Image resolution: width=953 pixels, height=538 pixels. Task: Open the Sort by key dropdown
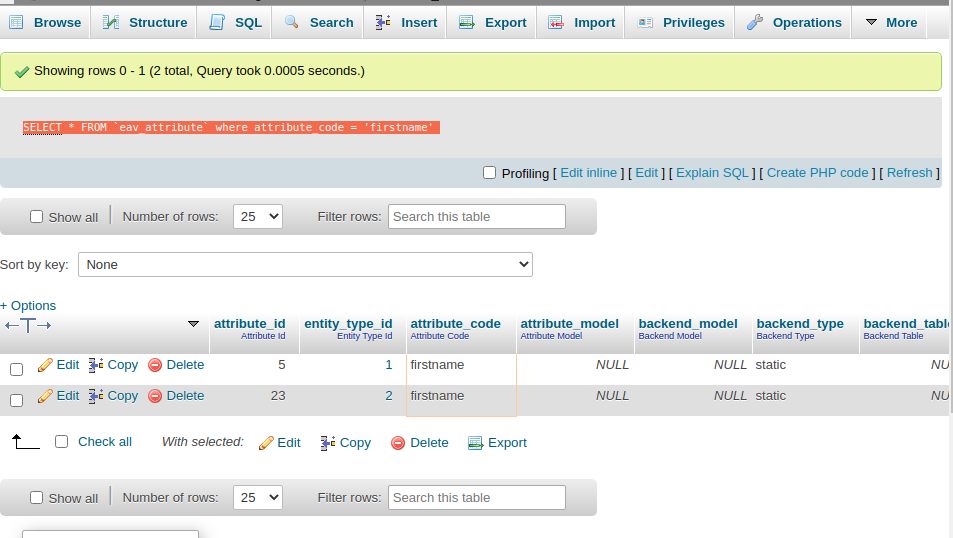click(x=305, y=264)
